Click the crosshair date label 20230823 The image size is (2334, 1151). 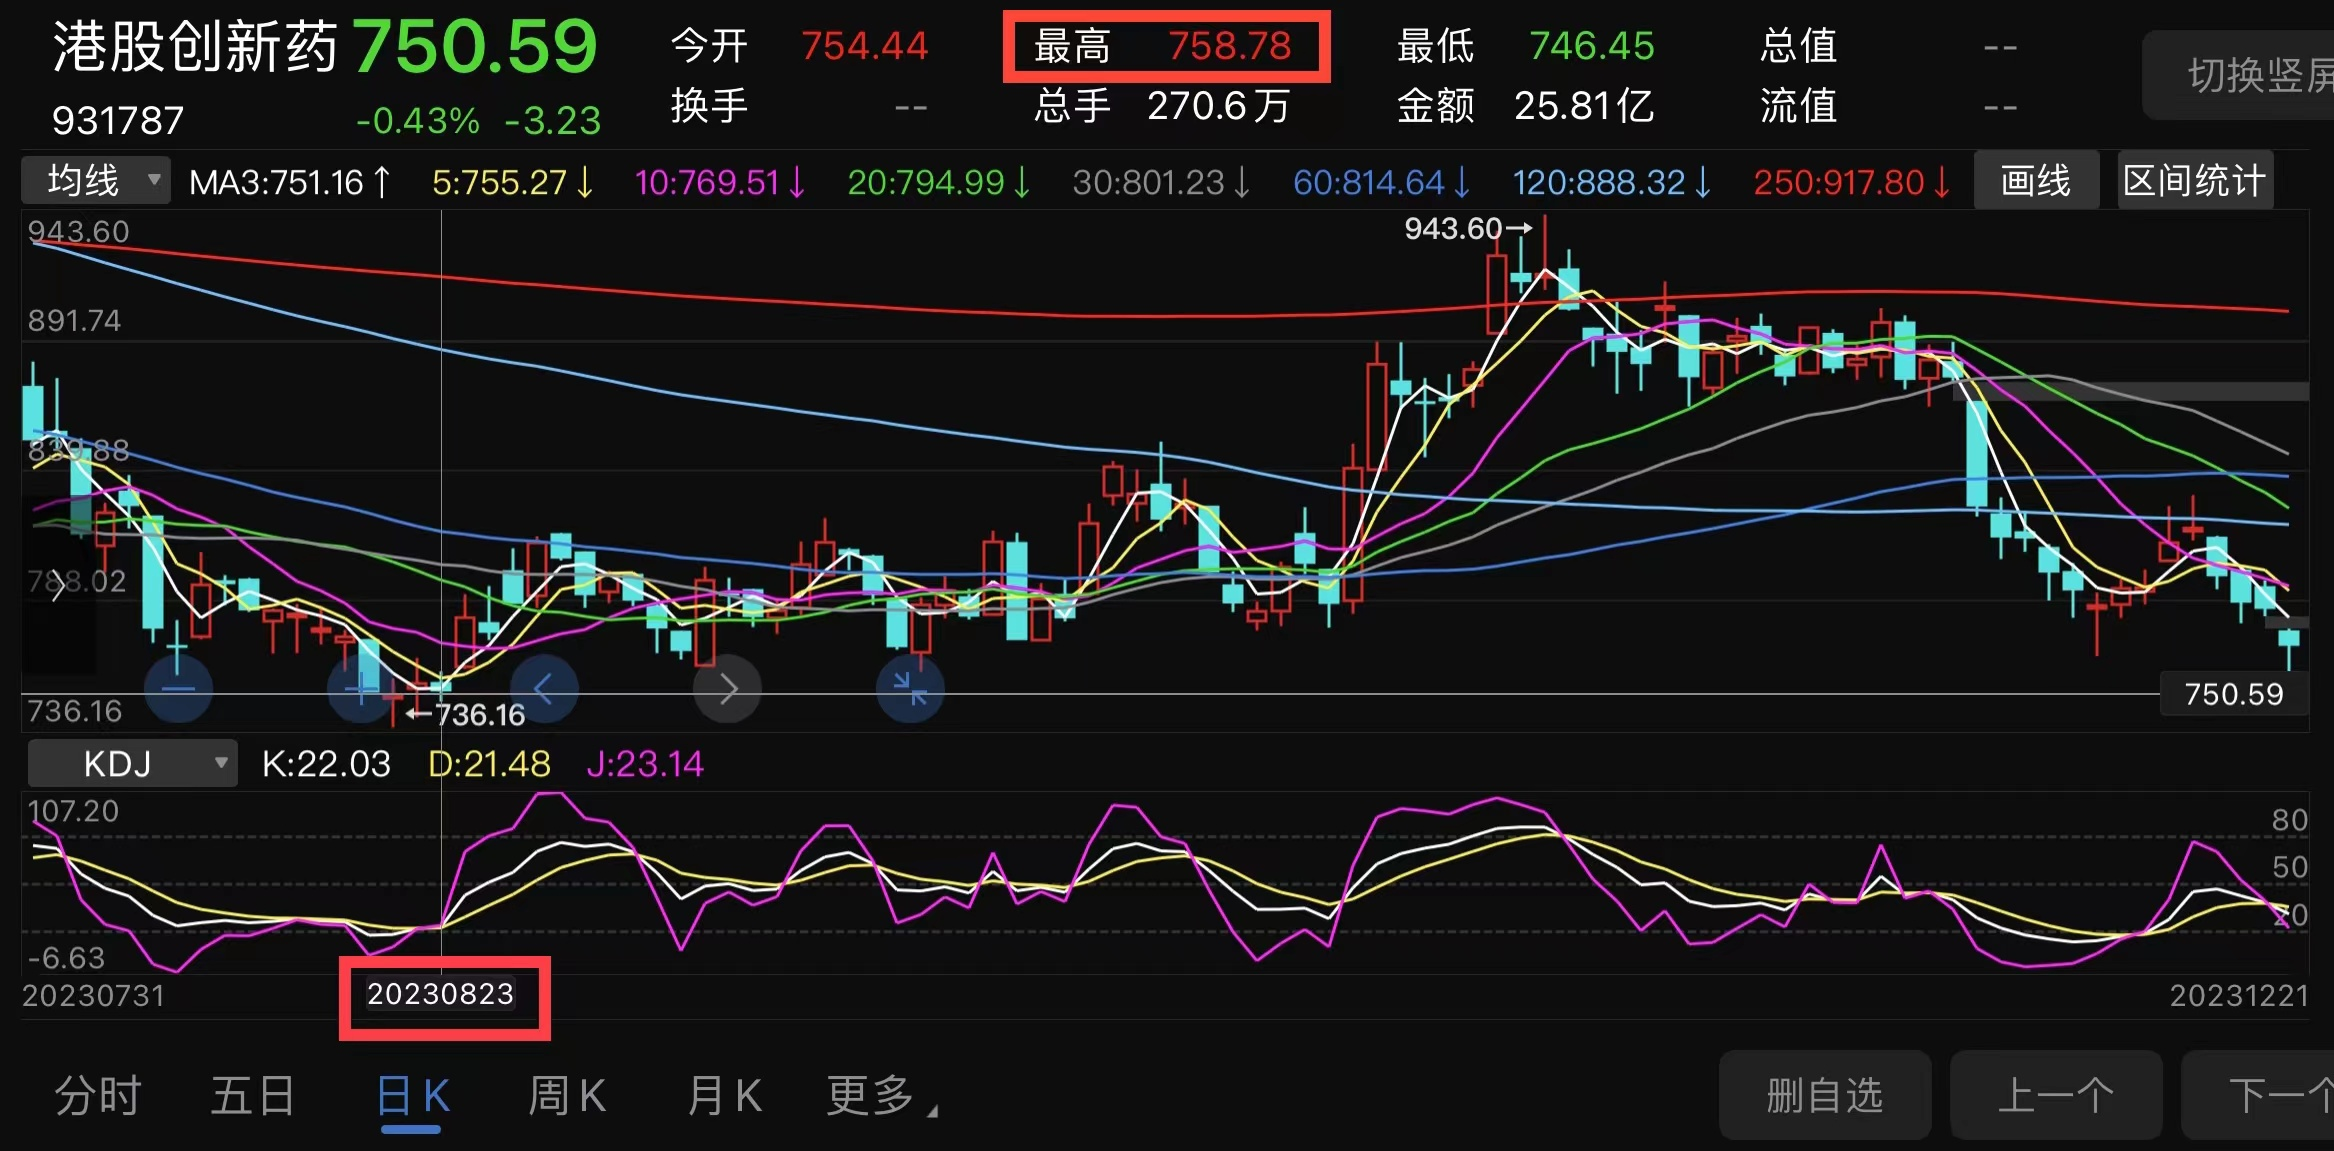pyautogui.click(x=440, y=994)
